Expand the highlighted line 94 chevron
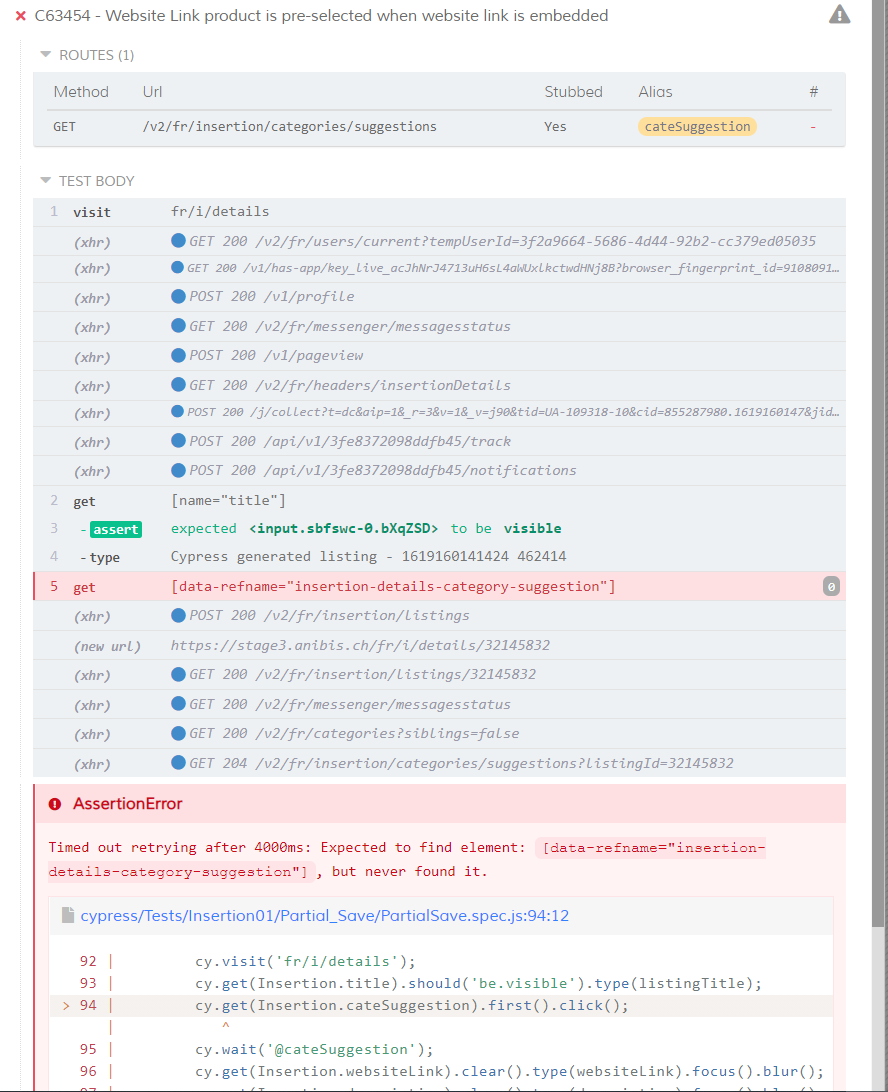The height and width of the screenshot is (1092, 888). coord(65,1003)
